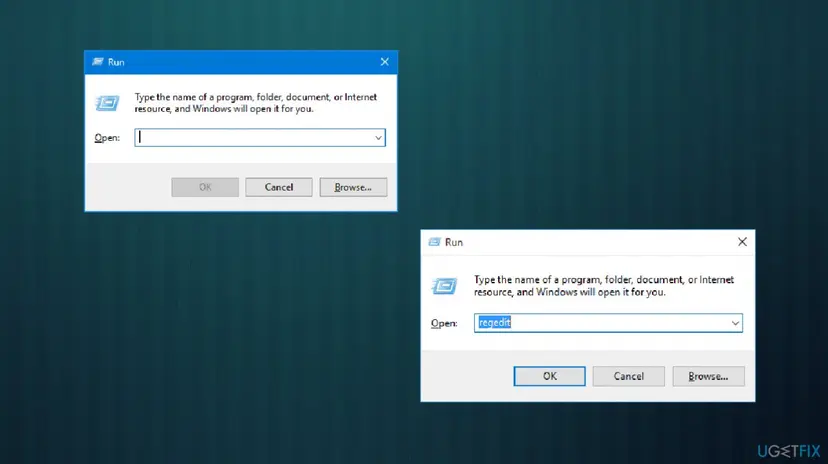Click "Run" title text in white title bar
The image size is (828, 464).
[x=454, y=242]
